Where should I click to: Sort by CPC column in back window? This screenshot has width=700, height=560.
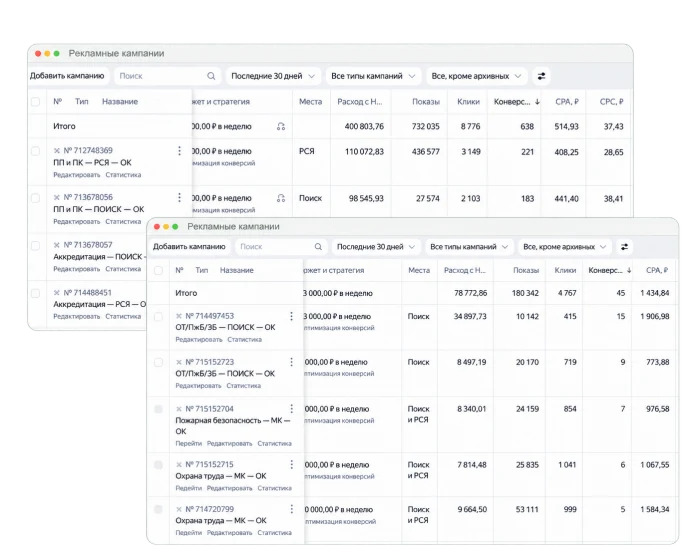[x=611, y=102]
